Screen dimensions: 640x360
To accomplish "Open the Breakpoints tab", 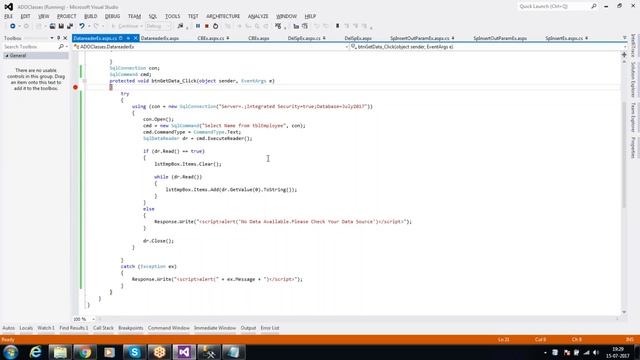I will (131, 328).
